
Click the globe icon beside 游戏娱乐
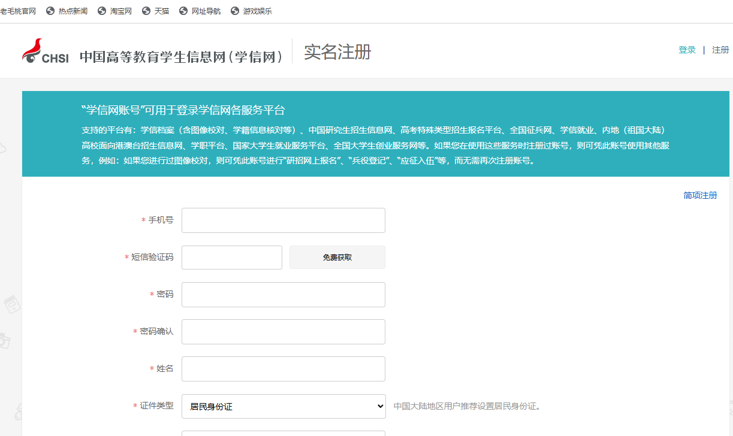coord(235,11)
